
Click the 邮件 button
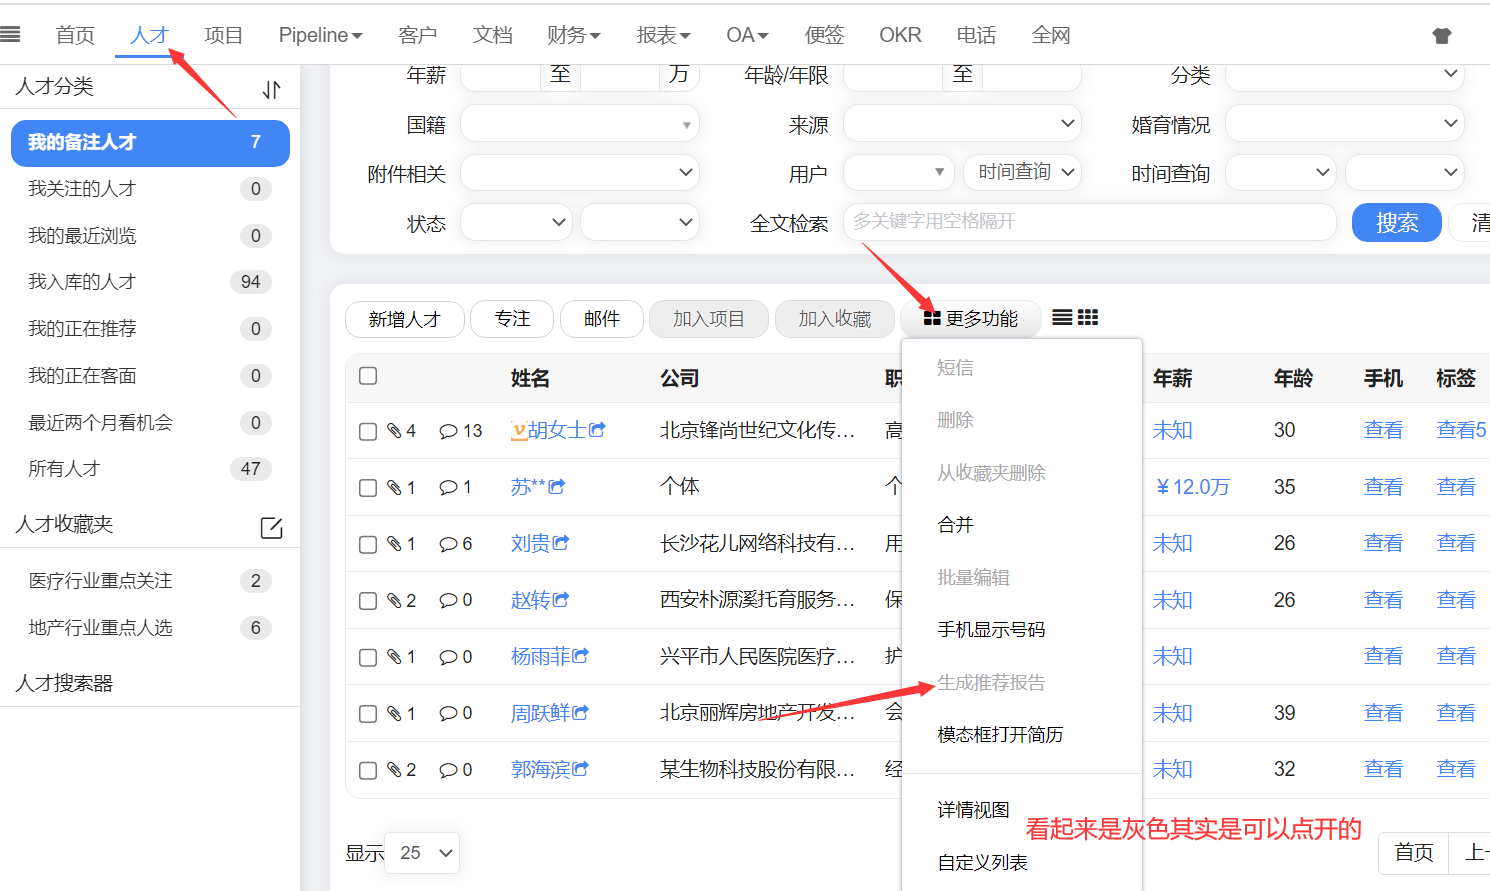click(601, 319)
